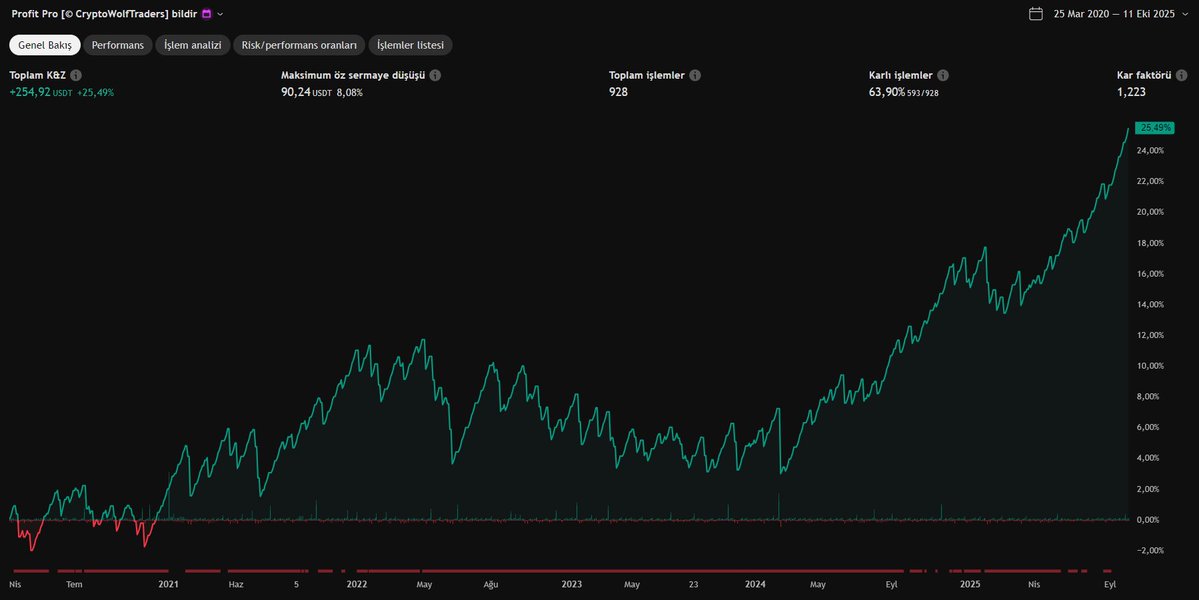Click the 0,00% axis label
1199x600 pixels.
click(1150, 520)
